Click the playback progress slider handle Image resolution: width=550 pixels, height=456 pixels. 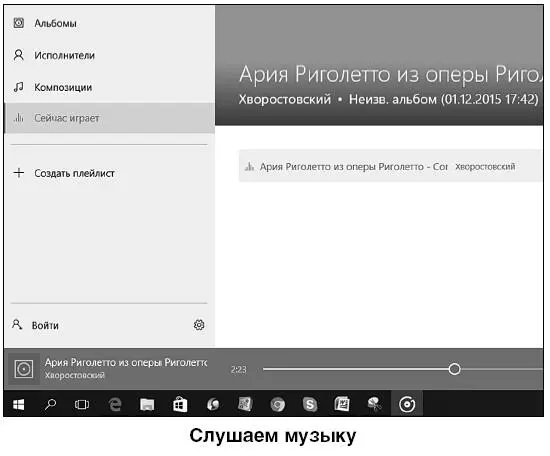point(455,369)
